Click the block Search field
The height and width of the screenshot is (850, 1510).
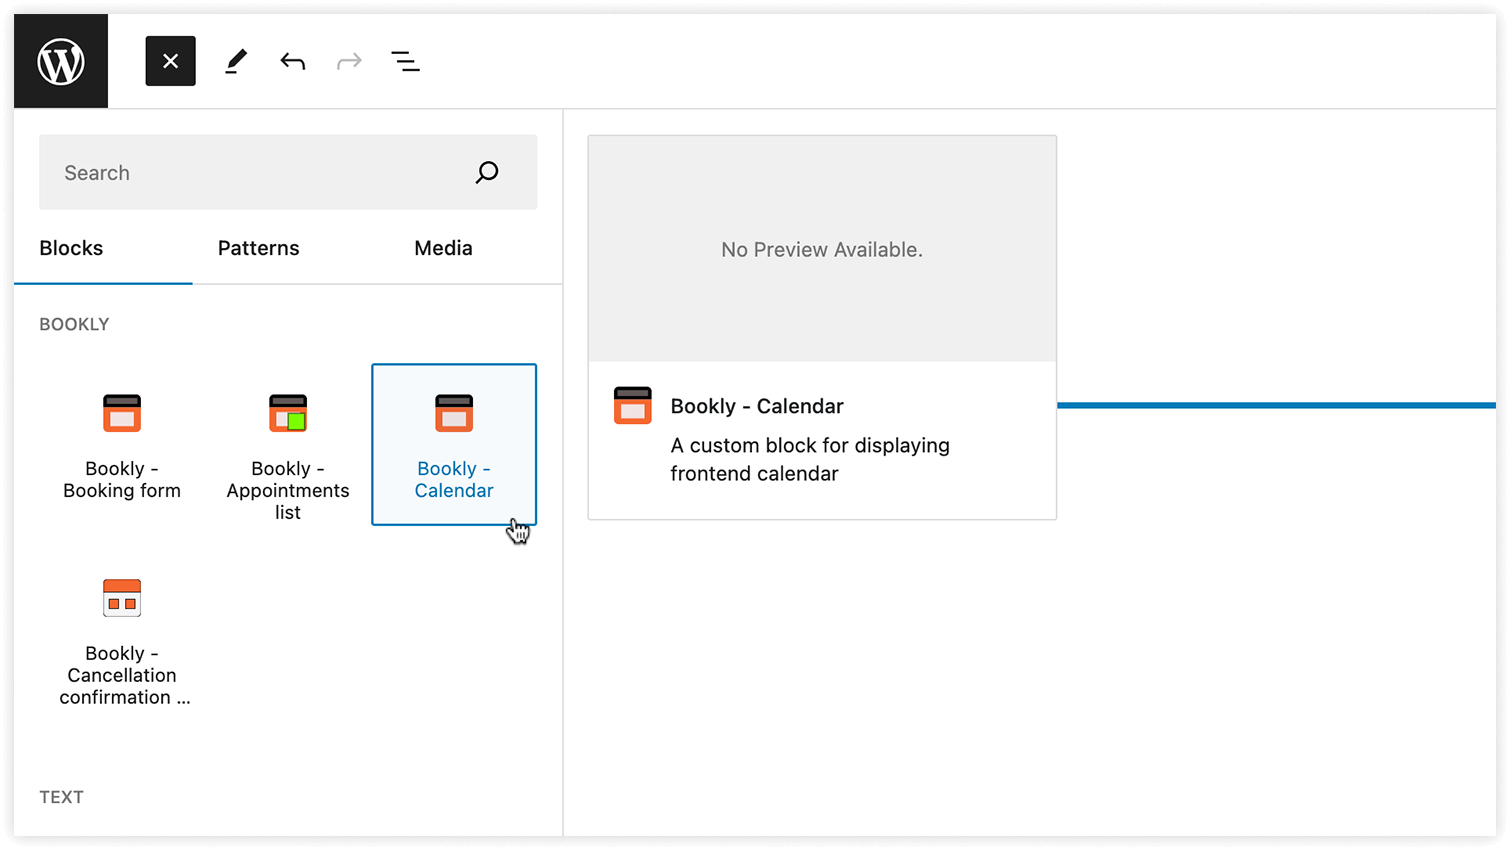click(x=288, y=172)
